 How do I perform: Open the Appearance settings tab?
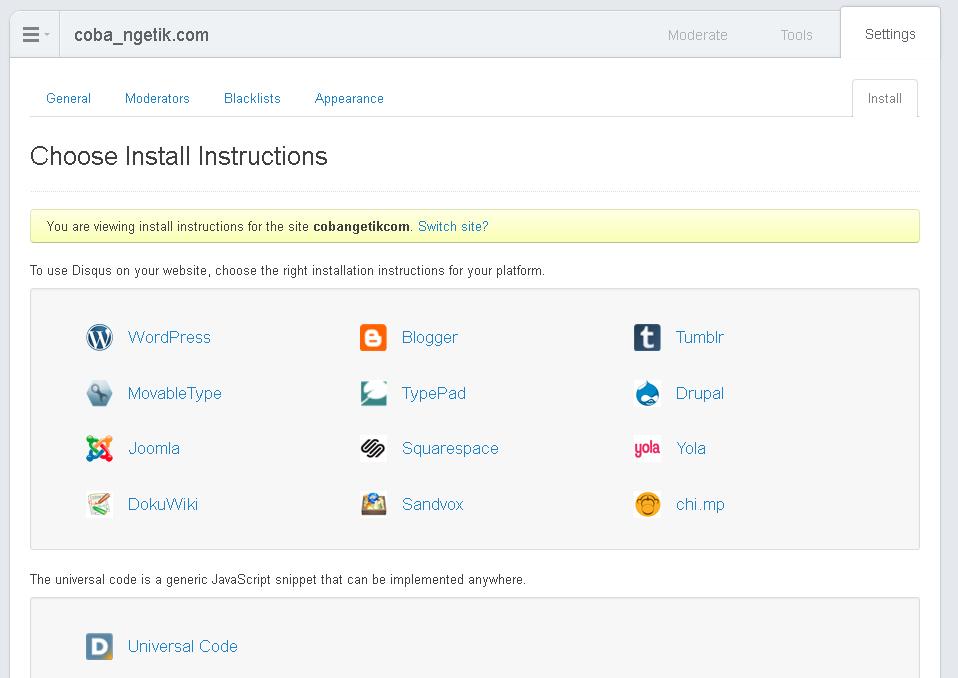click(349, 98)
